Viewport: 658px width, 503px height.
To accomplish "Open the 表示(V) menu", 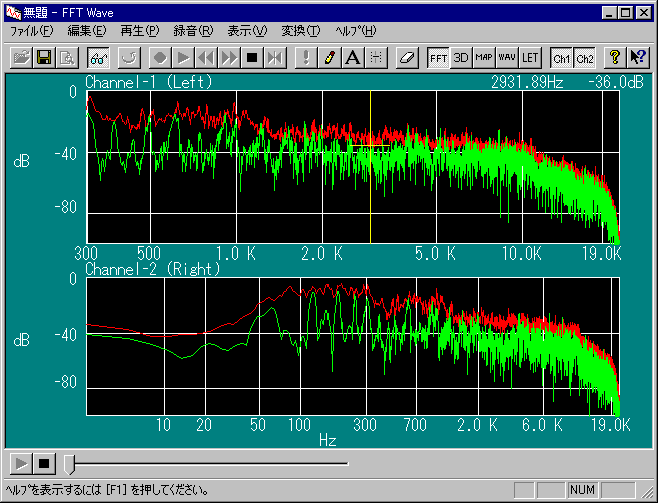I will click(x=246, y=31).
